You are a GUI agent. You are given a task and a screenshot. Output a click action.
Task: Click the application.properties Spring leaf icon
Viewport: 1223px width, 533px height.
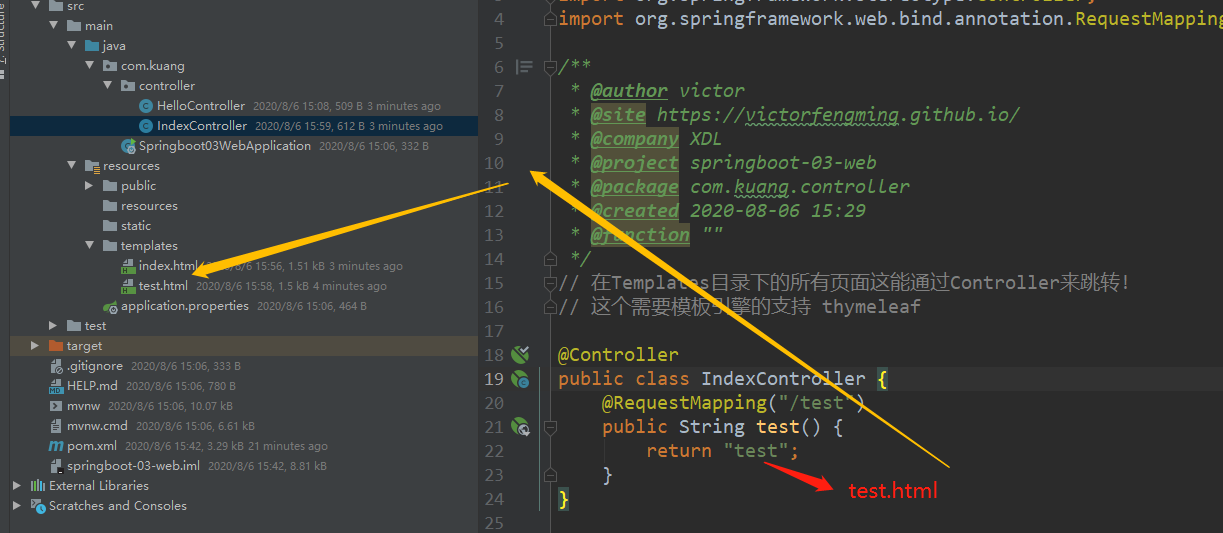[x=111, y=306]
